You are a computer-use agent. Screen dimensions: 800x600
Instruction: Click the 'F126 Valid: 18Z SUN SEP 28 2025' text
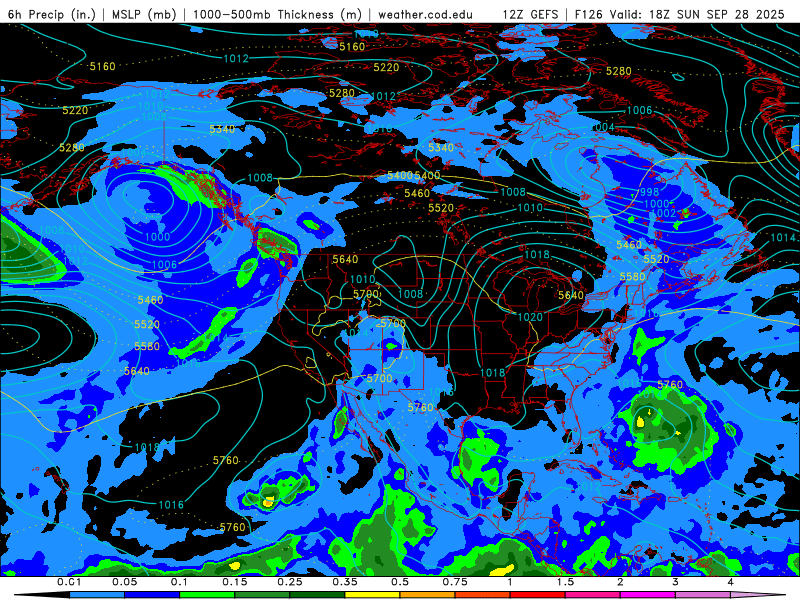tap(680, 14)
